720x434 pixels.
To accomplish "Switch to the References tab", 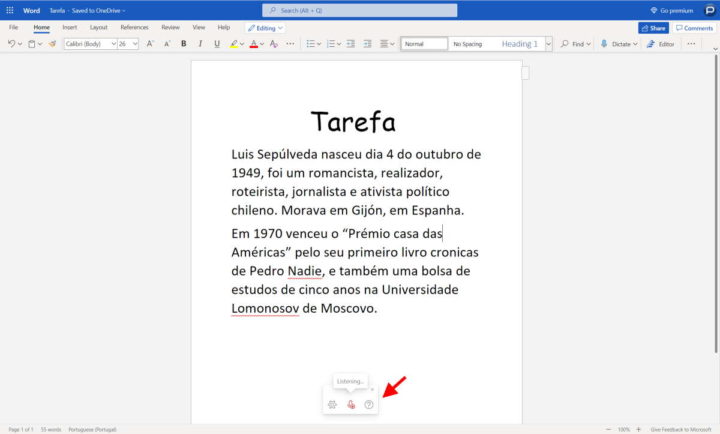I will point(135,28).
